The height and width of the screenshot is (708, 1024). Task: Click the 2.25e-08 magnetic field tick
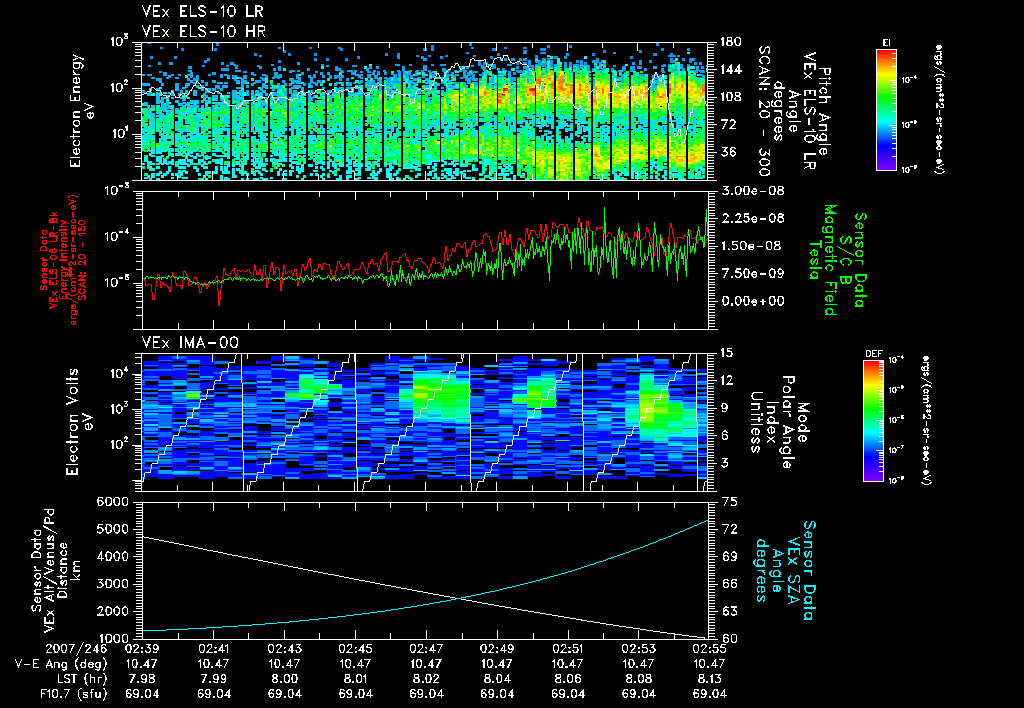pos(752,218)
